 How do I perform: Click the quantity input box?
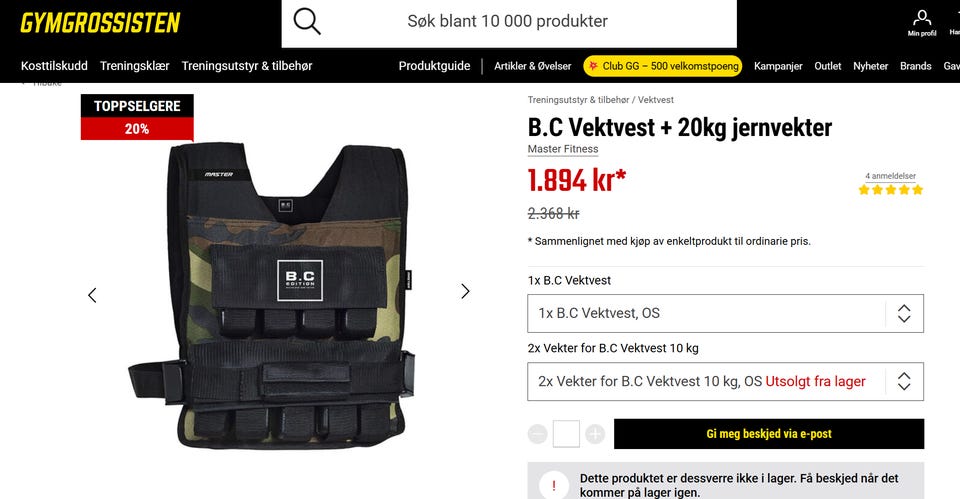(566, 434)
